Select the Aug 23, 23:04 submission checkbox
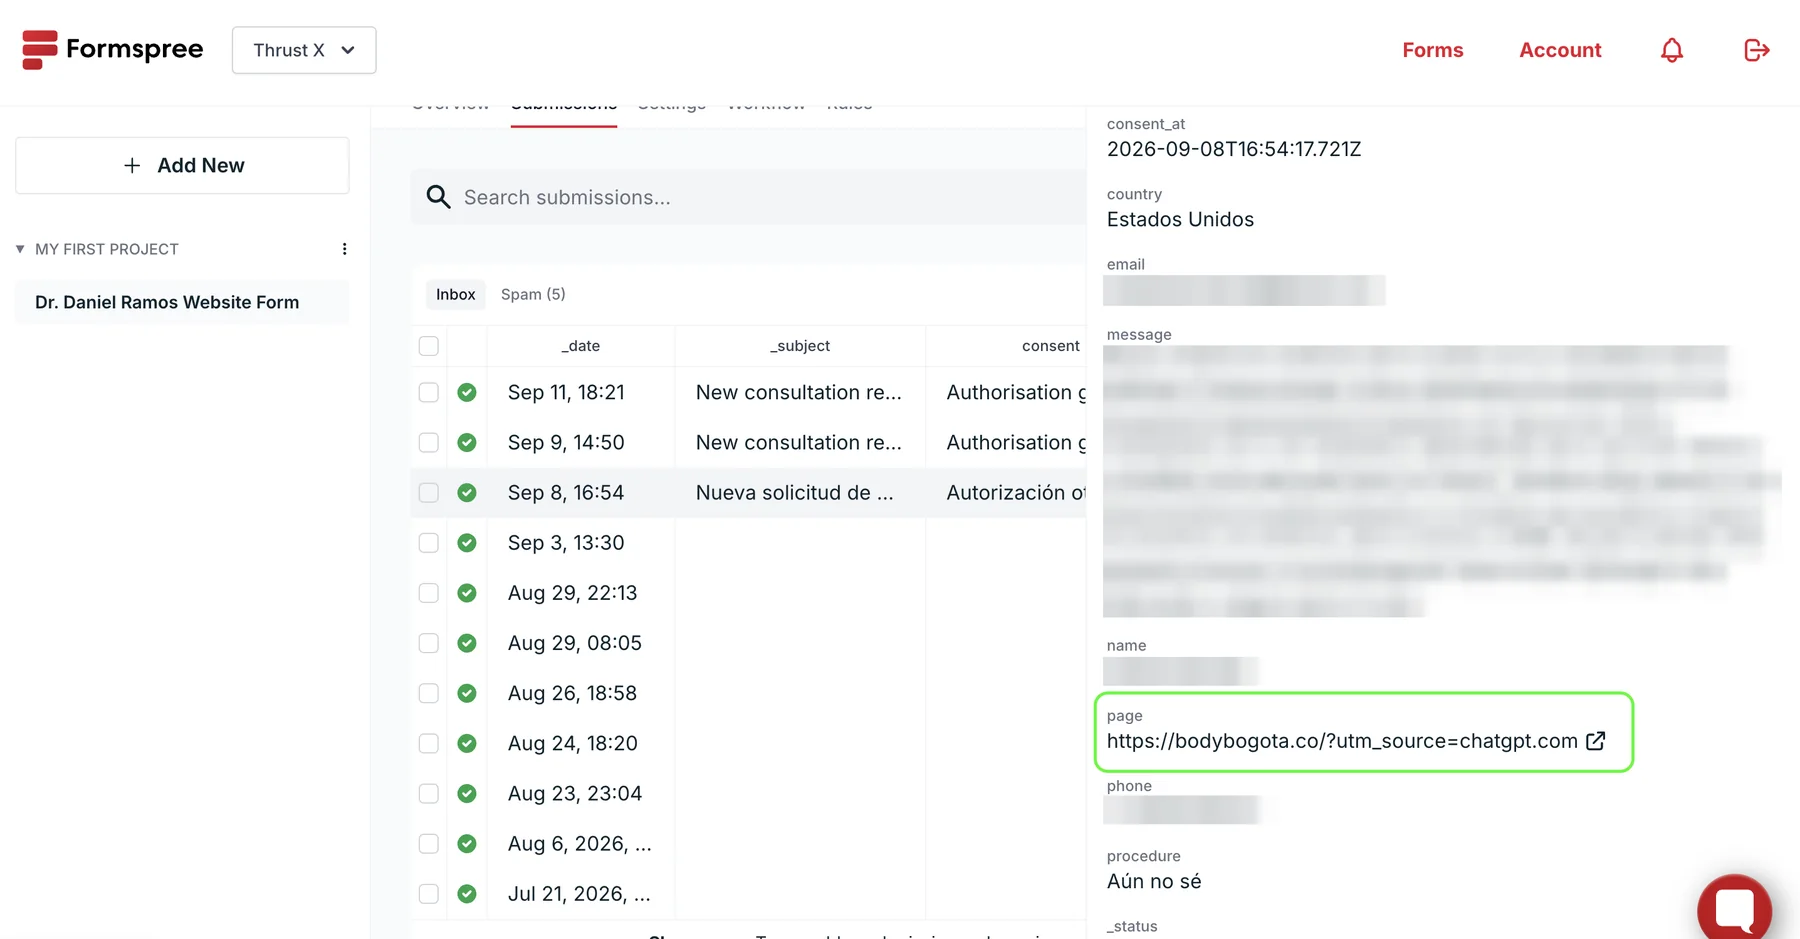The height and width of the screenshot is (939, 1800). 429,793
